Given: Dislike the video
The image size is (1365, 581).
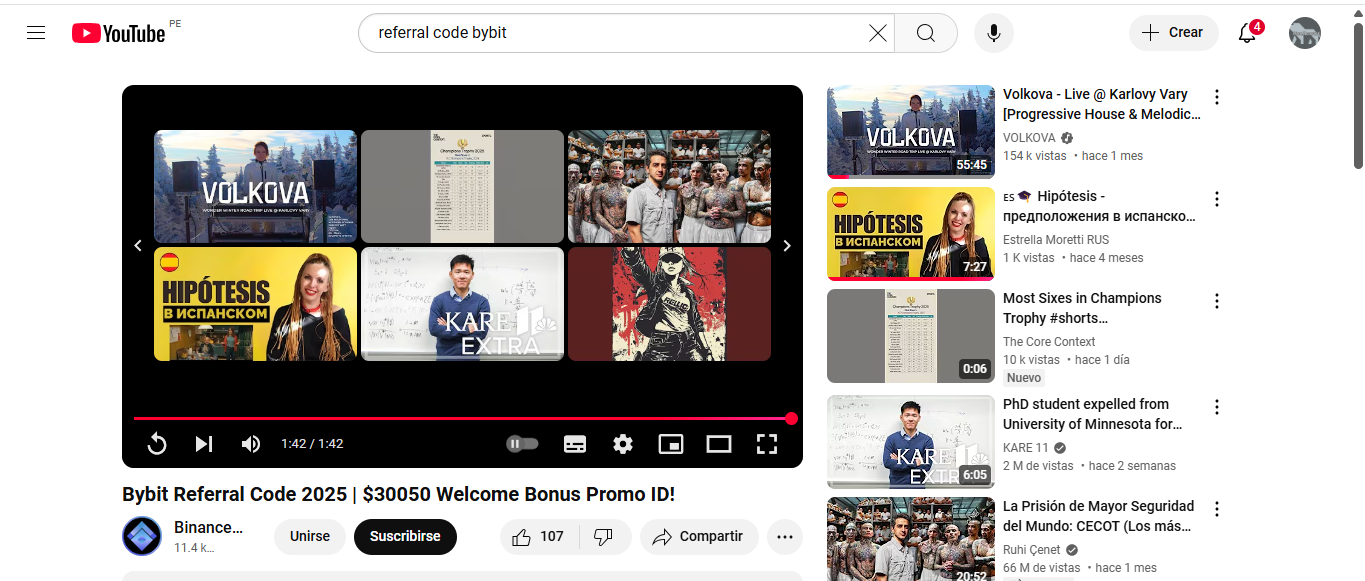Looking at the screenshot, I should [604, 537].
